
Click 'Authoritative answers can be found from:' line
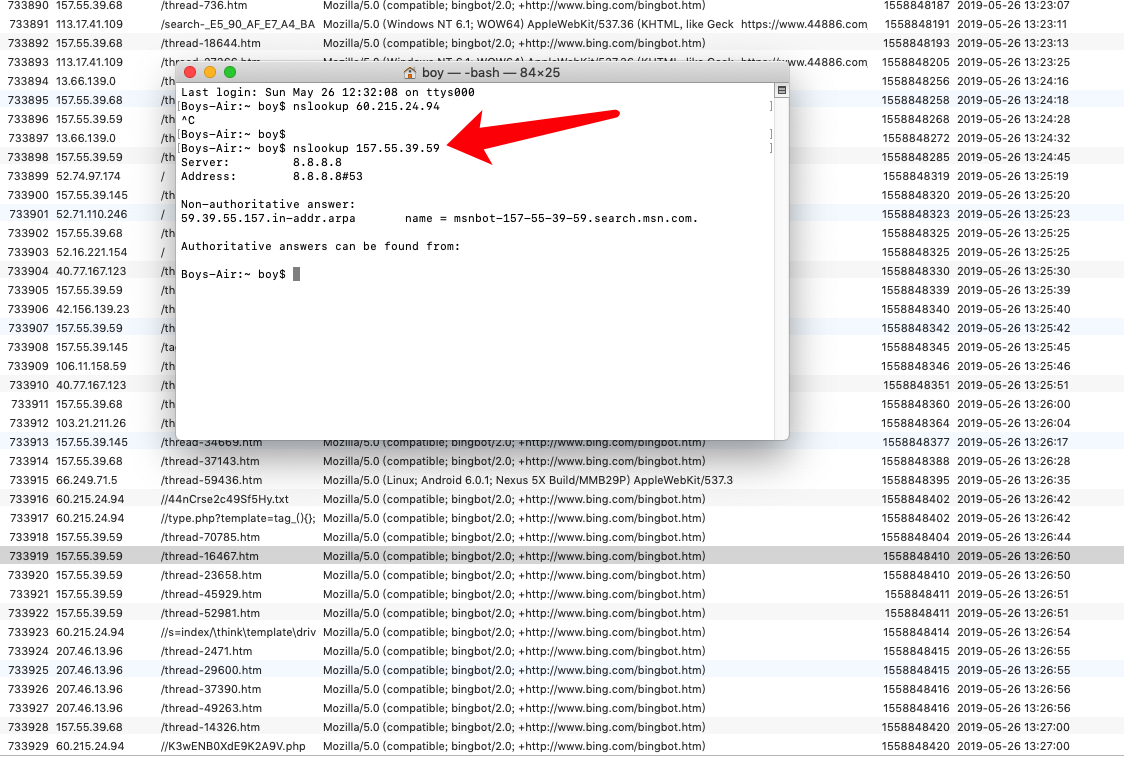pos(320,246)
